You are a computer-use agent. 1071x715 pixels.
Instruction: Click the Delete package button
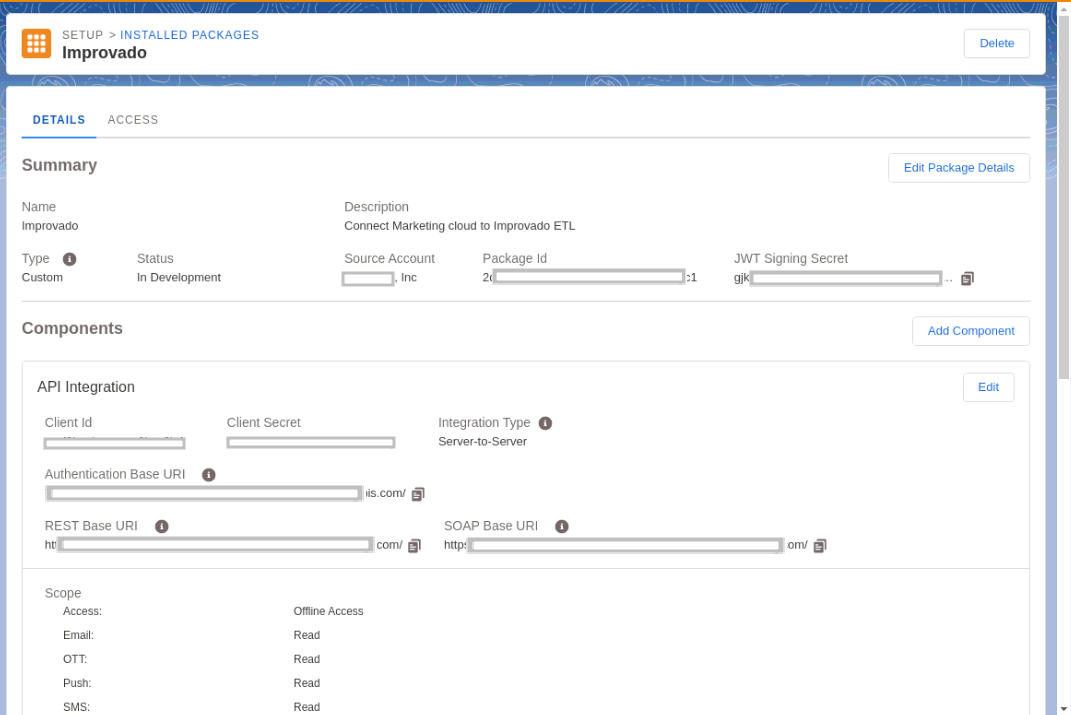(995, 43)
